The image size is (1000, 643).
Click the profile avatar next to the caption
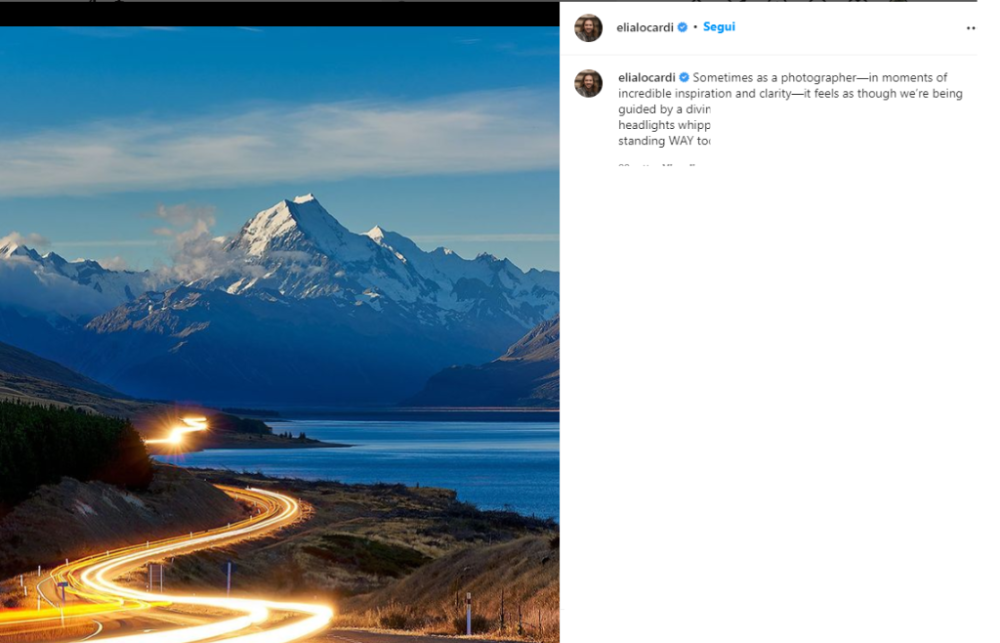[588, 84]
